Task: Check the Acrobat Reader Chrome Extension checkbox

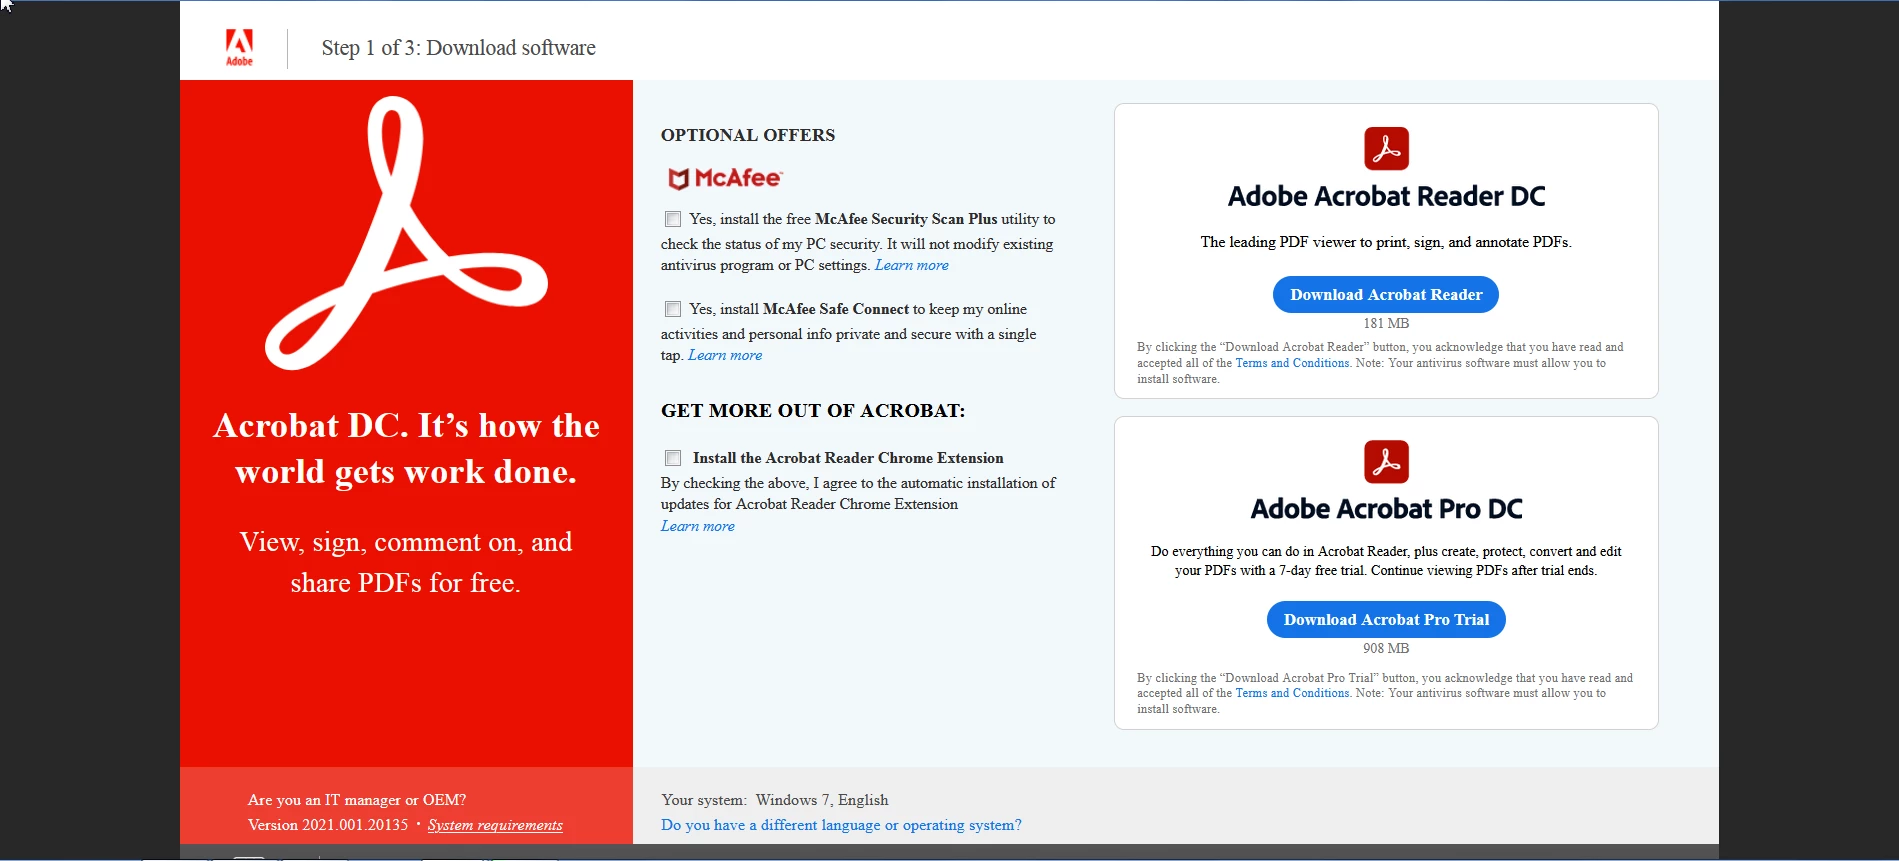Action: (673, 458)
